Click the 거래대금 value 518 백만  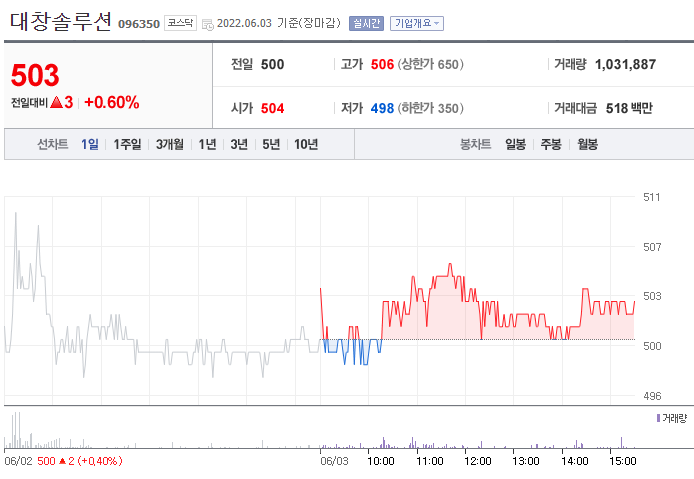(629, 108)
